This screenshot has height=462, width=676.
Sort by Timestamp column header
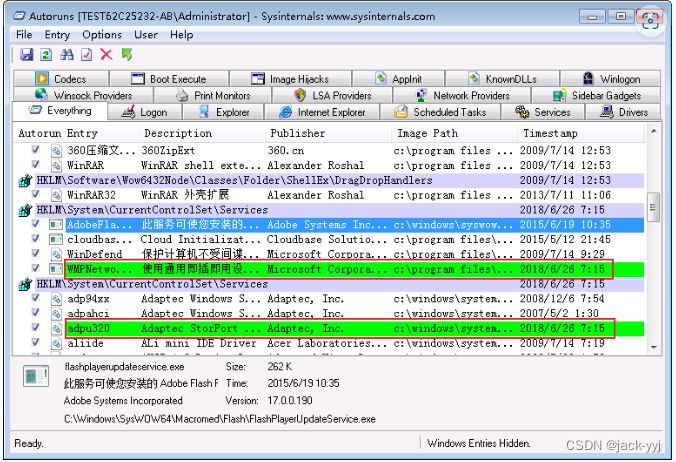click(x=581, y=134)
